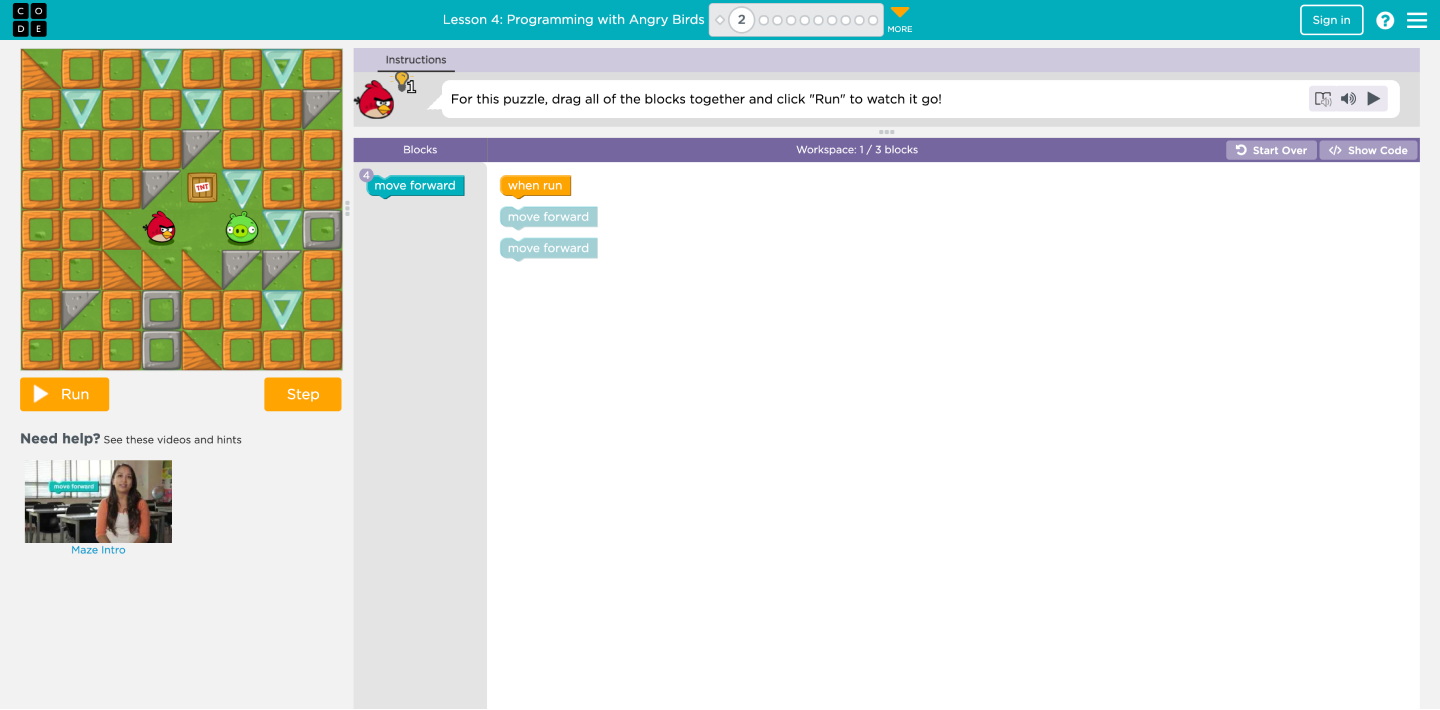Open the help question mark icon
This screenshot has width=1440, height=710.
(x=1385, y=20)
